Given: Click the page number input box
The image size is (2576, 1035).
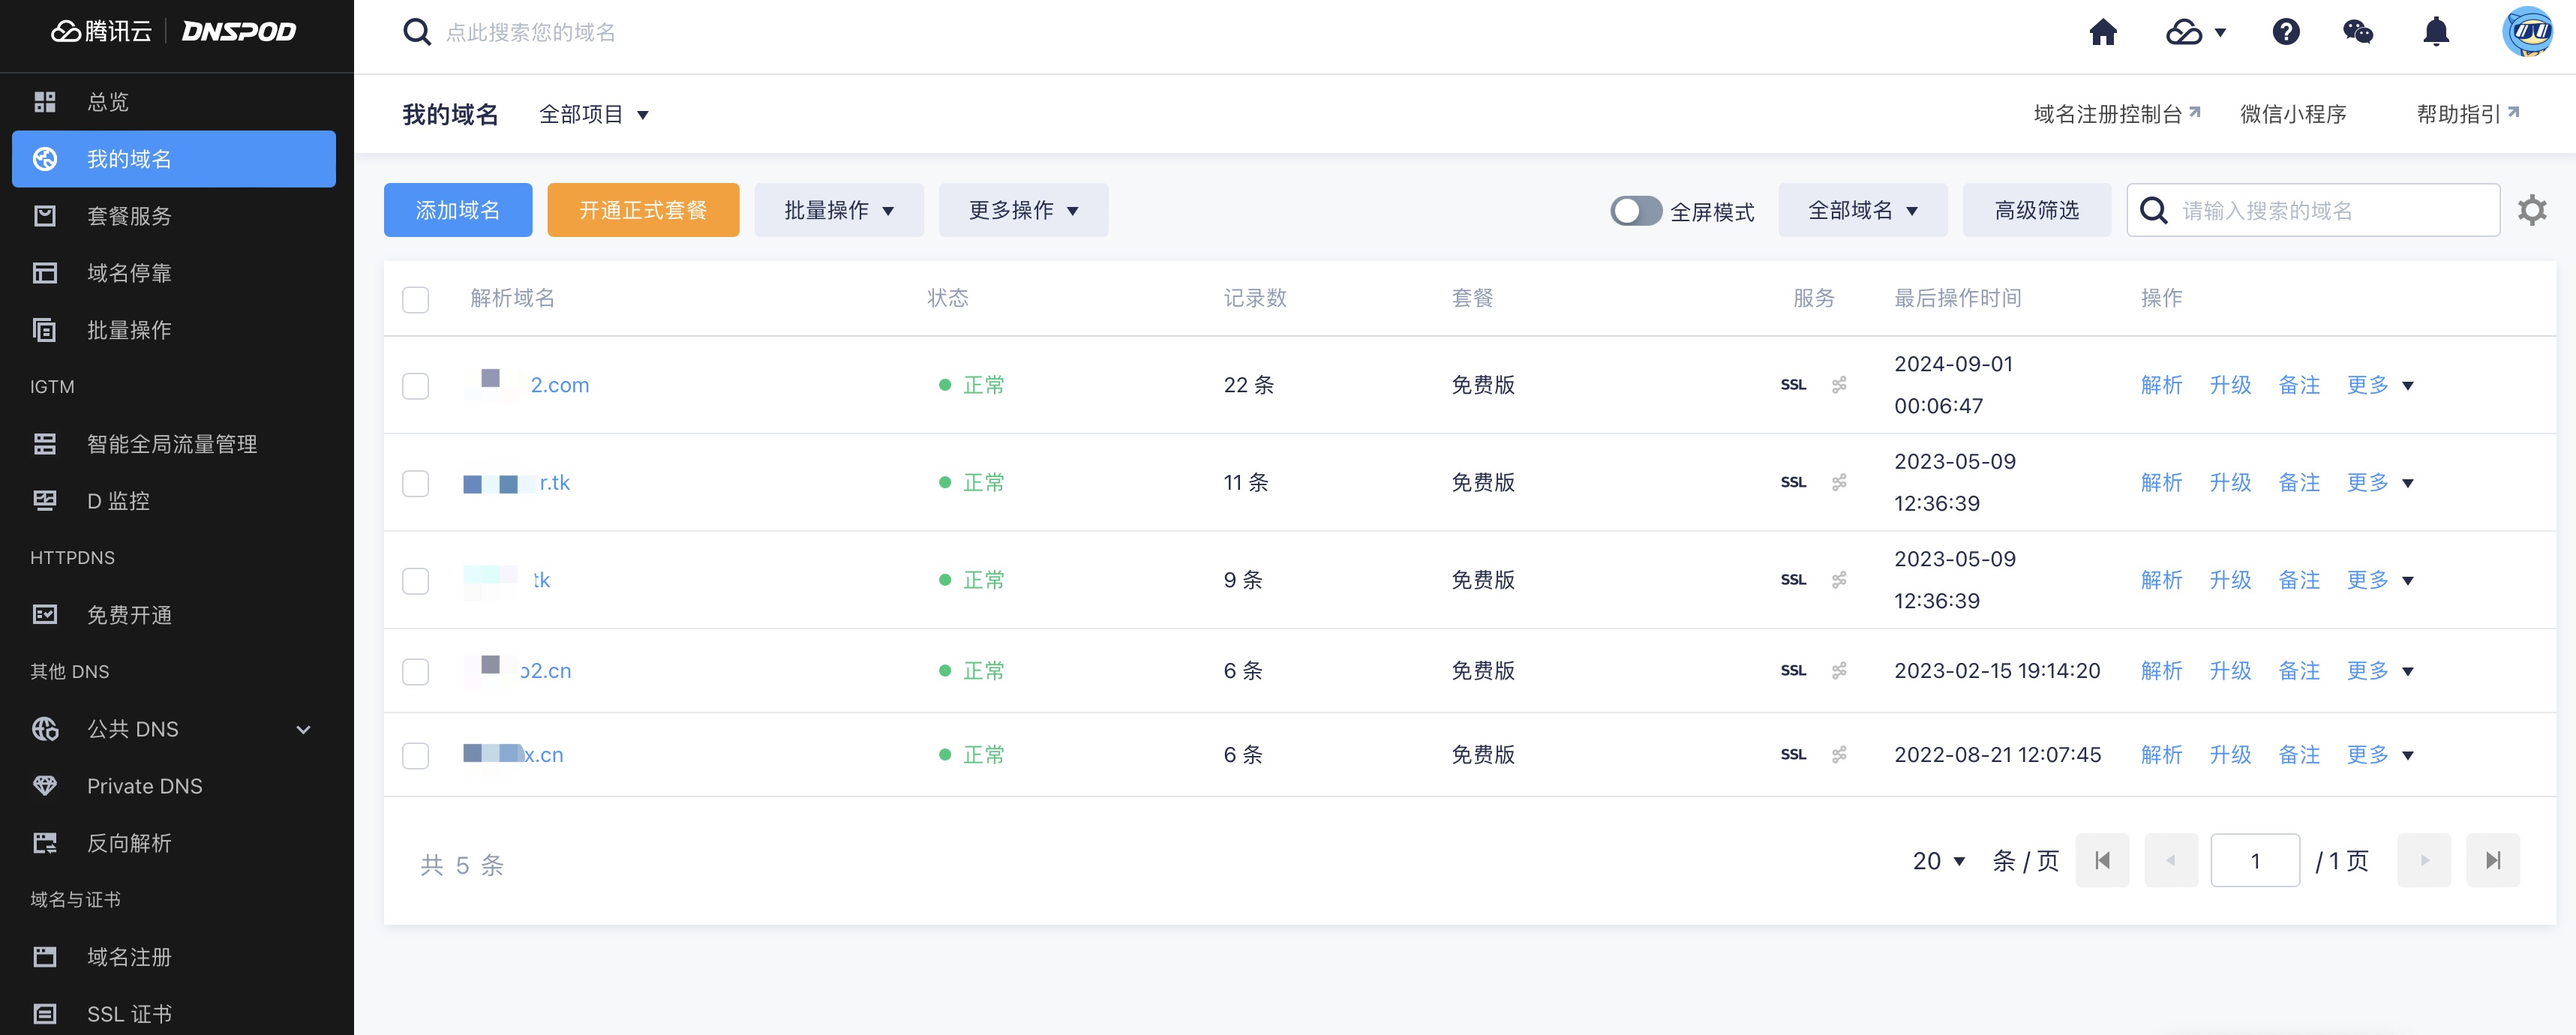Looking at the screenshot, I should point(2255,860).
